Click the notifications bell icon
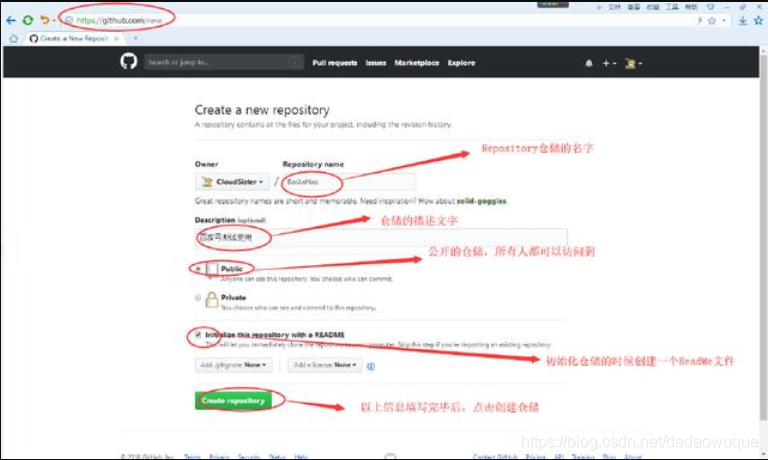This screenshot has height=460, width=768. (x=589, y=63)
